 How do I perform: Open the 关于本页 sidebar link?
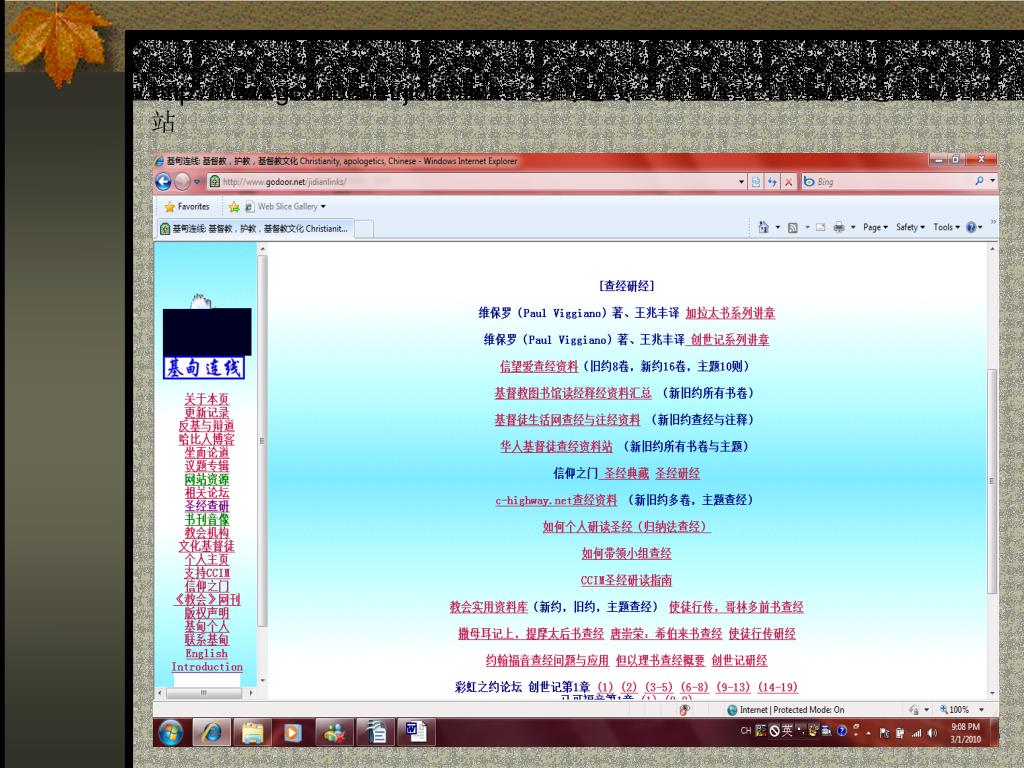(206, 398)
